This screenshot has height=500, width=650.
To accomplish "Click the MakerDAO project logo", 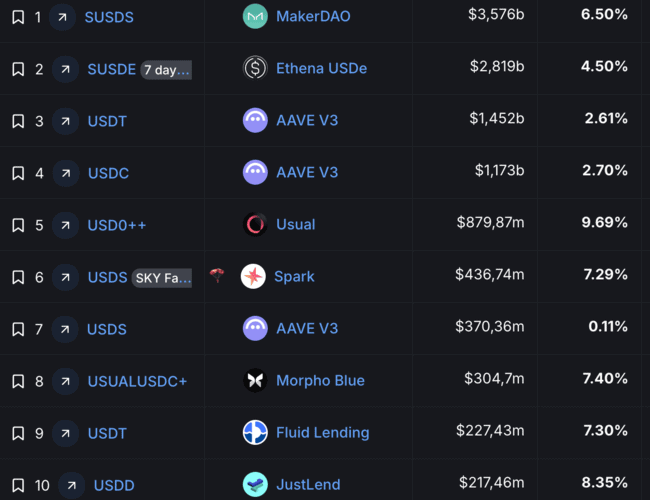I will pos(255,16).
